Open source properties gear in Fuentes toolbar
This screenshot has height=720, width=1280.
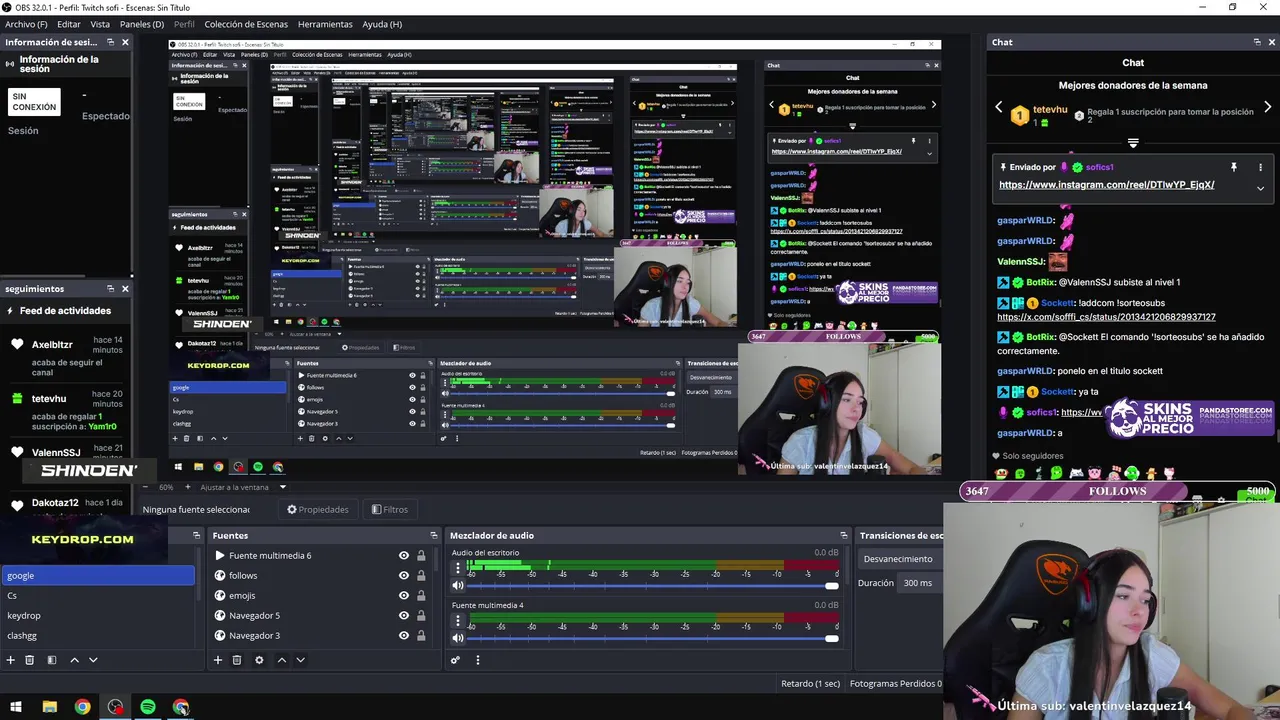click(259, 660)
